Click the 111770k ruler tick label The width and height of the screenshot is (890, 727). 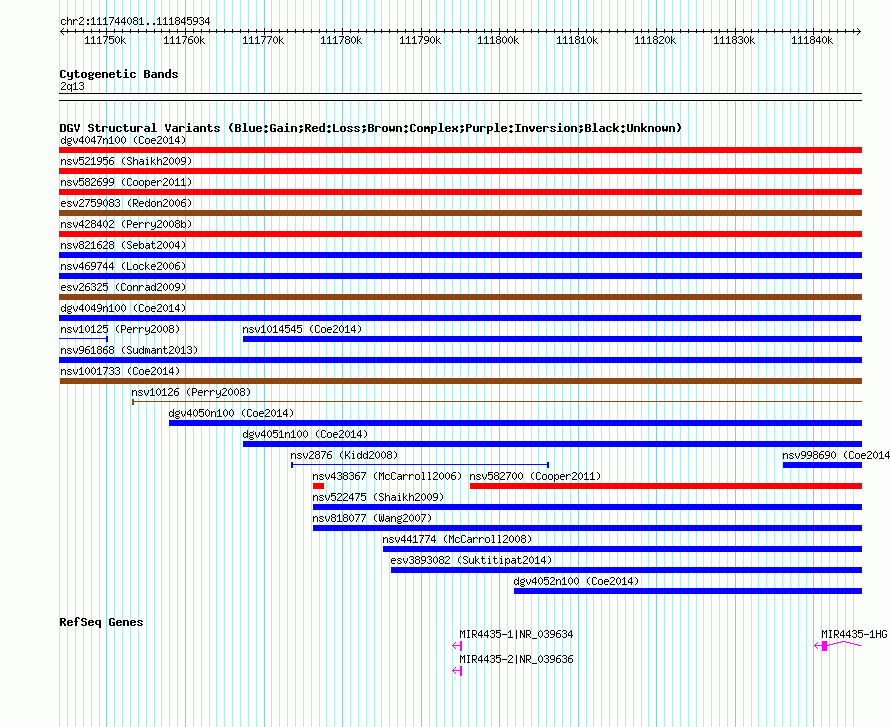(x=263, y=40)
